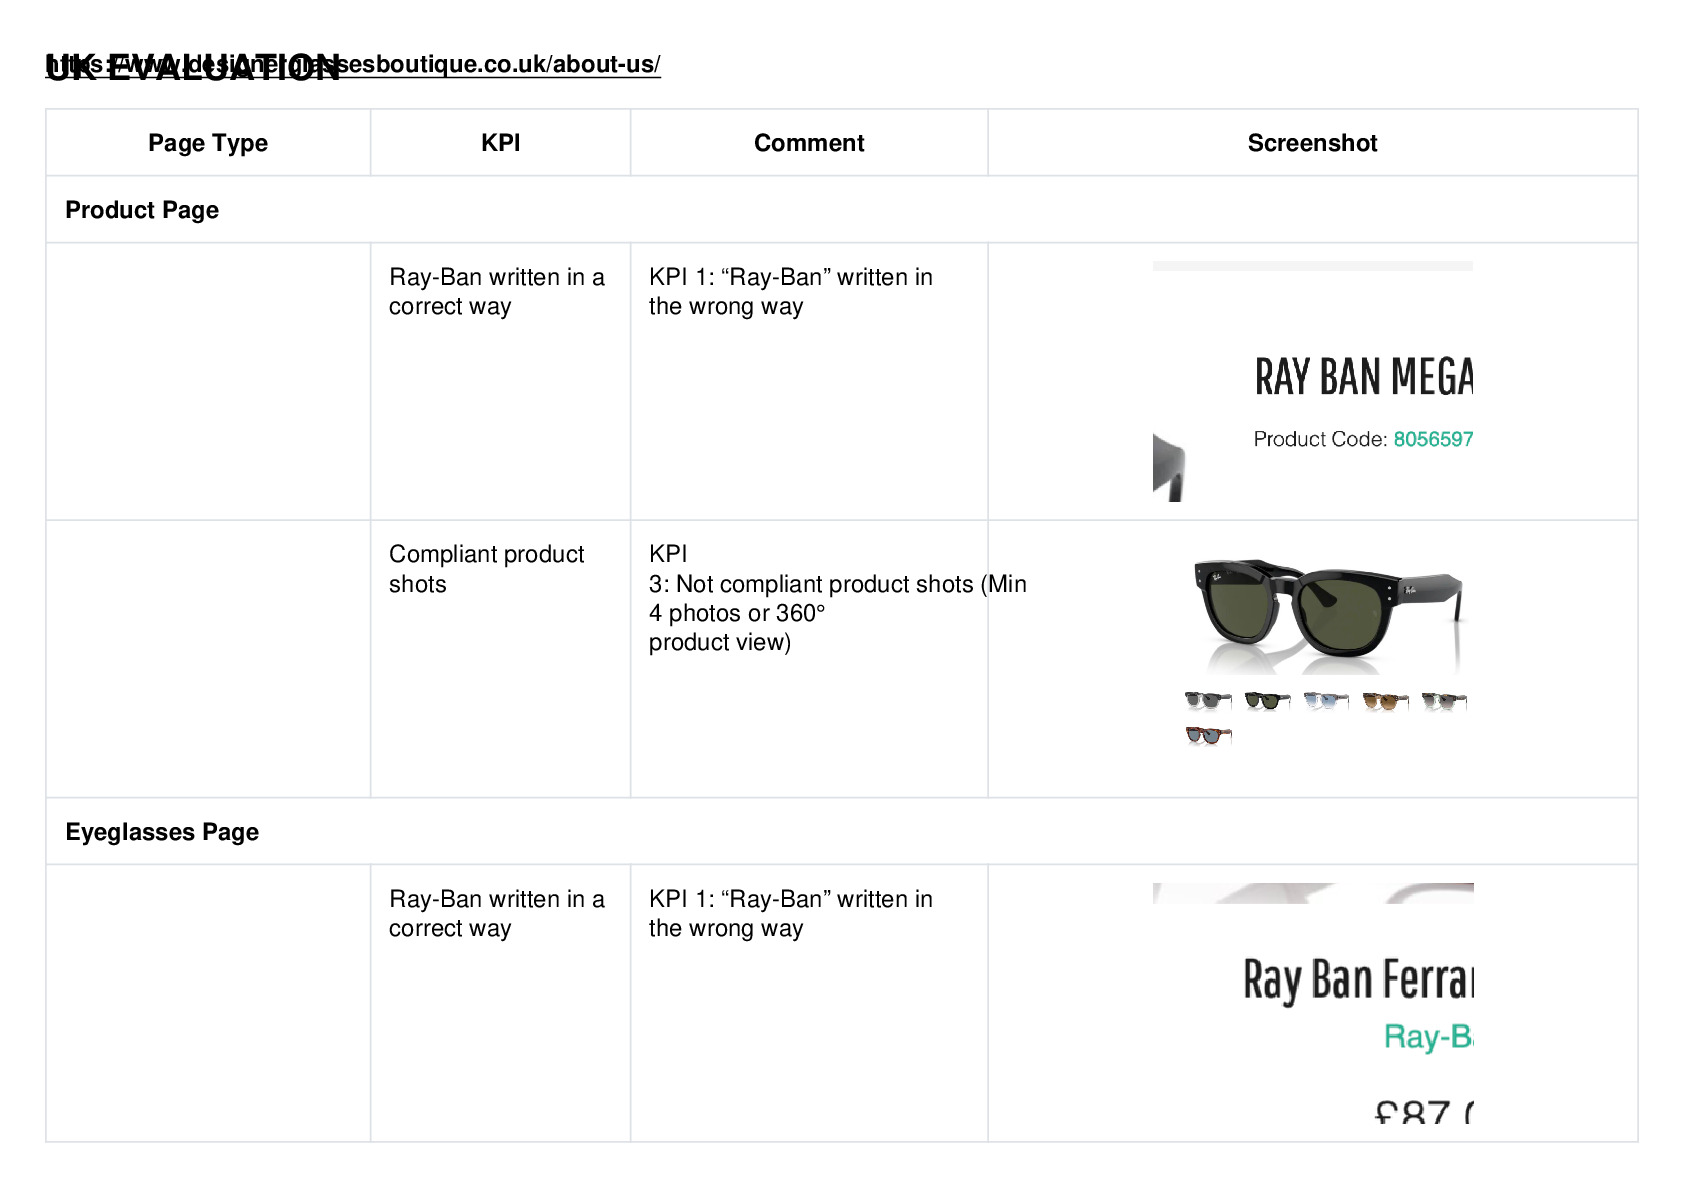Select the green-lens sunglasses thumbnail
The width and height of the screenshot is (1684, 1191).
tap(1267, 700)
